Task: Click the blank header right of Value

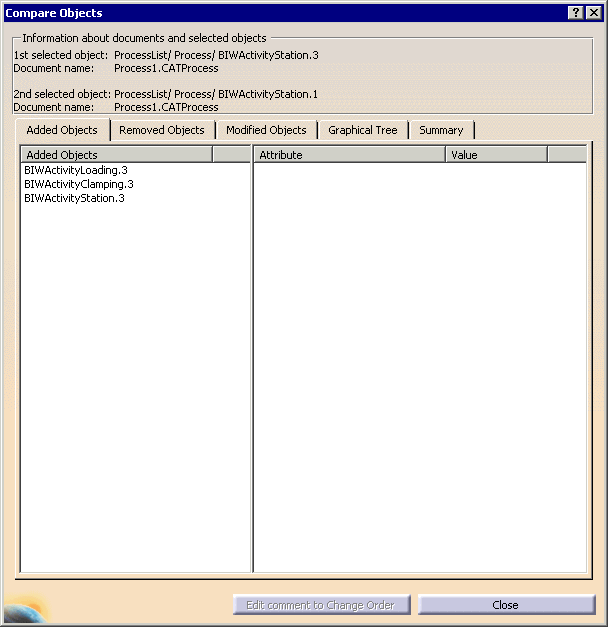Action: 566,155
